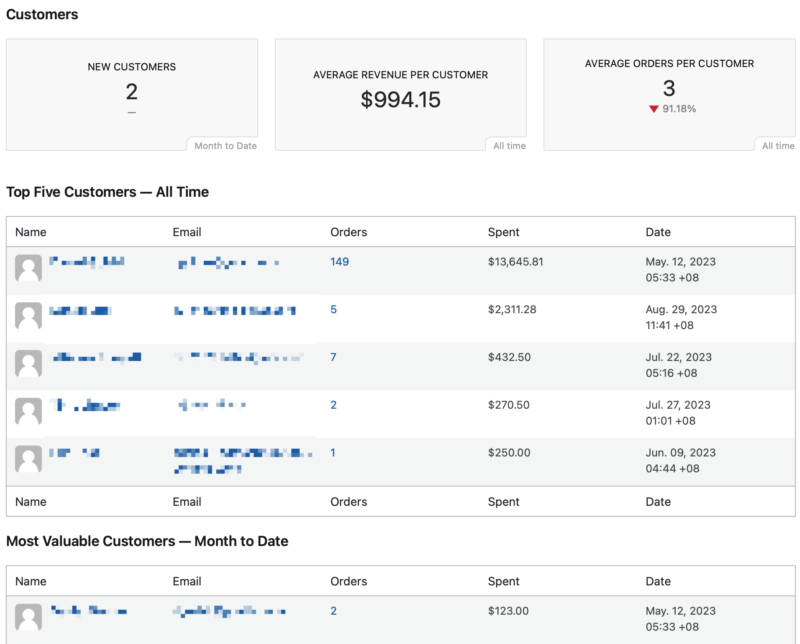
Task: Click the customer name in the $2,311.28 row
Action: (80, 311)
